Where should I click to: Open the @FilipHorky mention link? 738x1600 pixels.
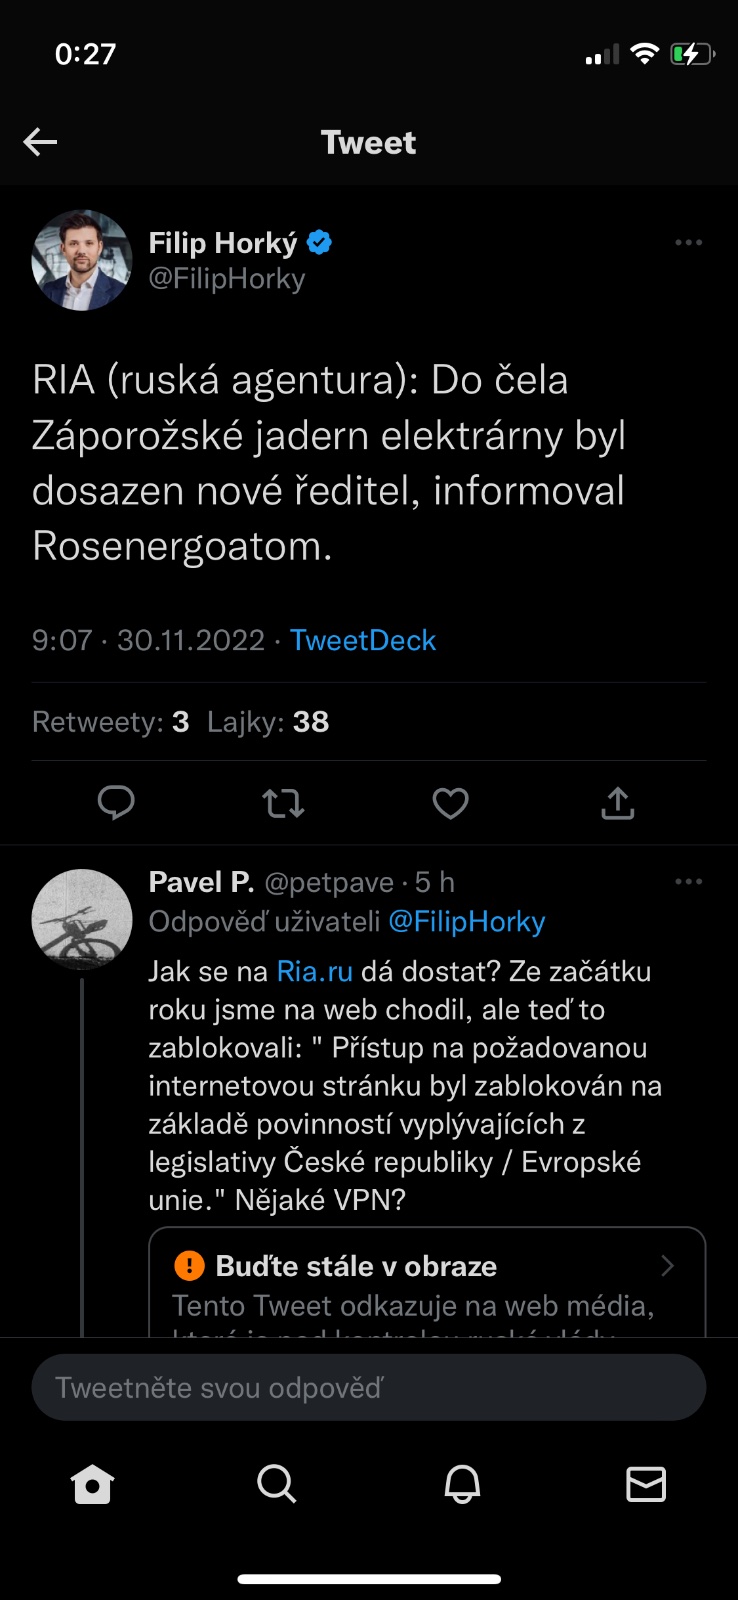tap(466, 921)
